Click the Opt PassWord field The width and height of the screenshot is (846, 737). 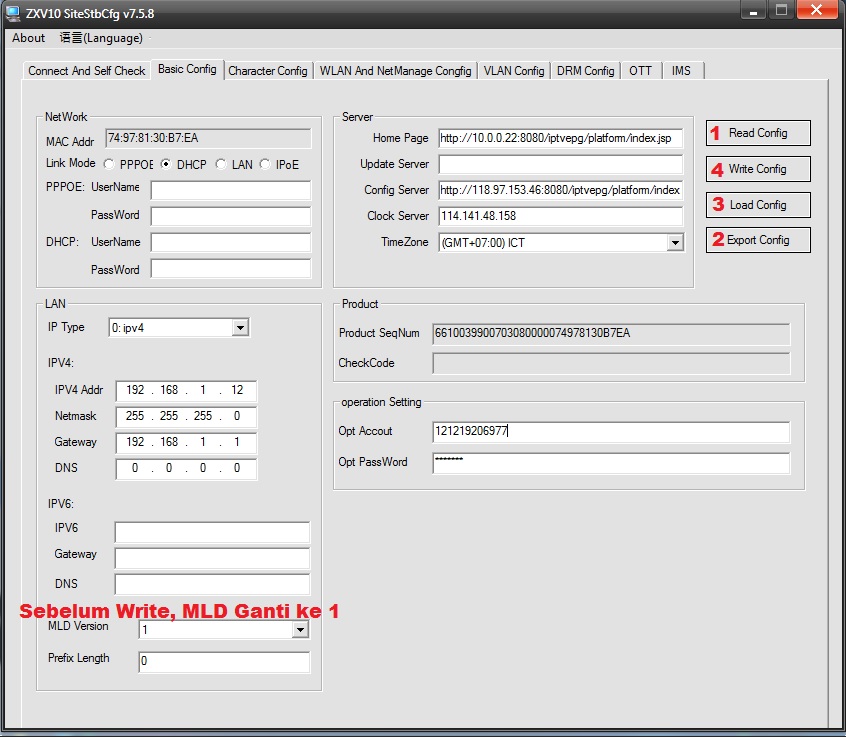coord(611,463)
